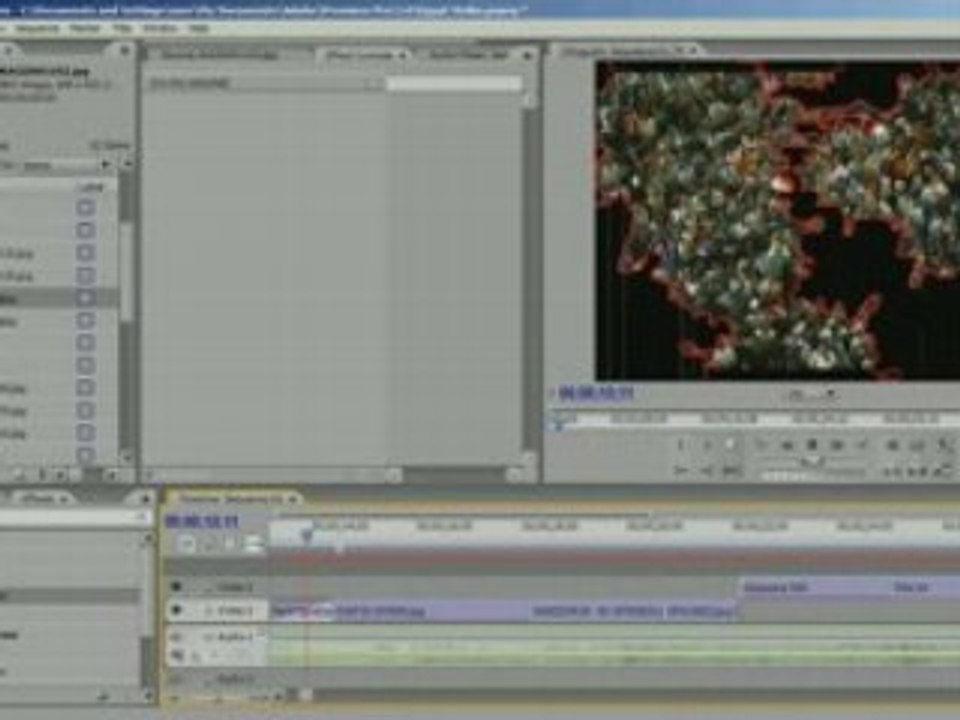
Task: Open the Window menu
Action: [160, 29]
